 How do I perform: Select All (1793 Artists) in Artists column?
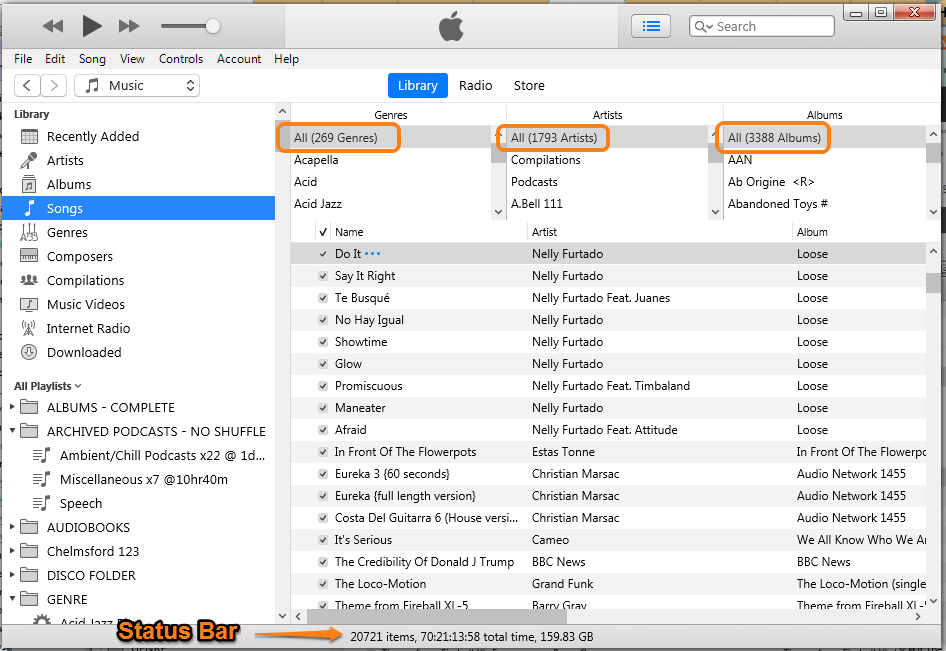tap(554, 138)
